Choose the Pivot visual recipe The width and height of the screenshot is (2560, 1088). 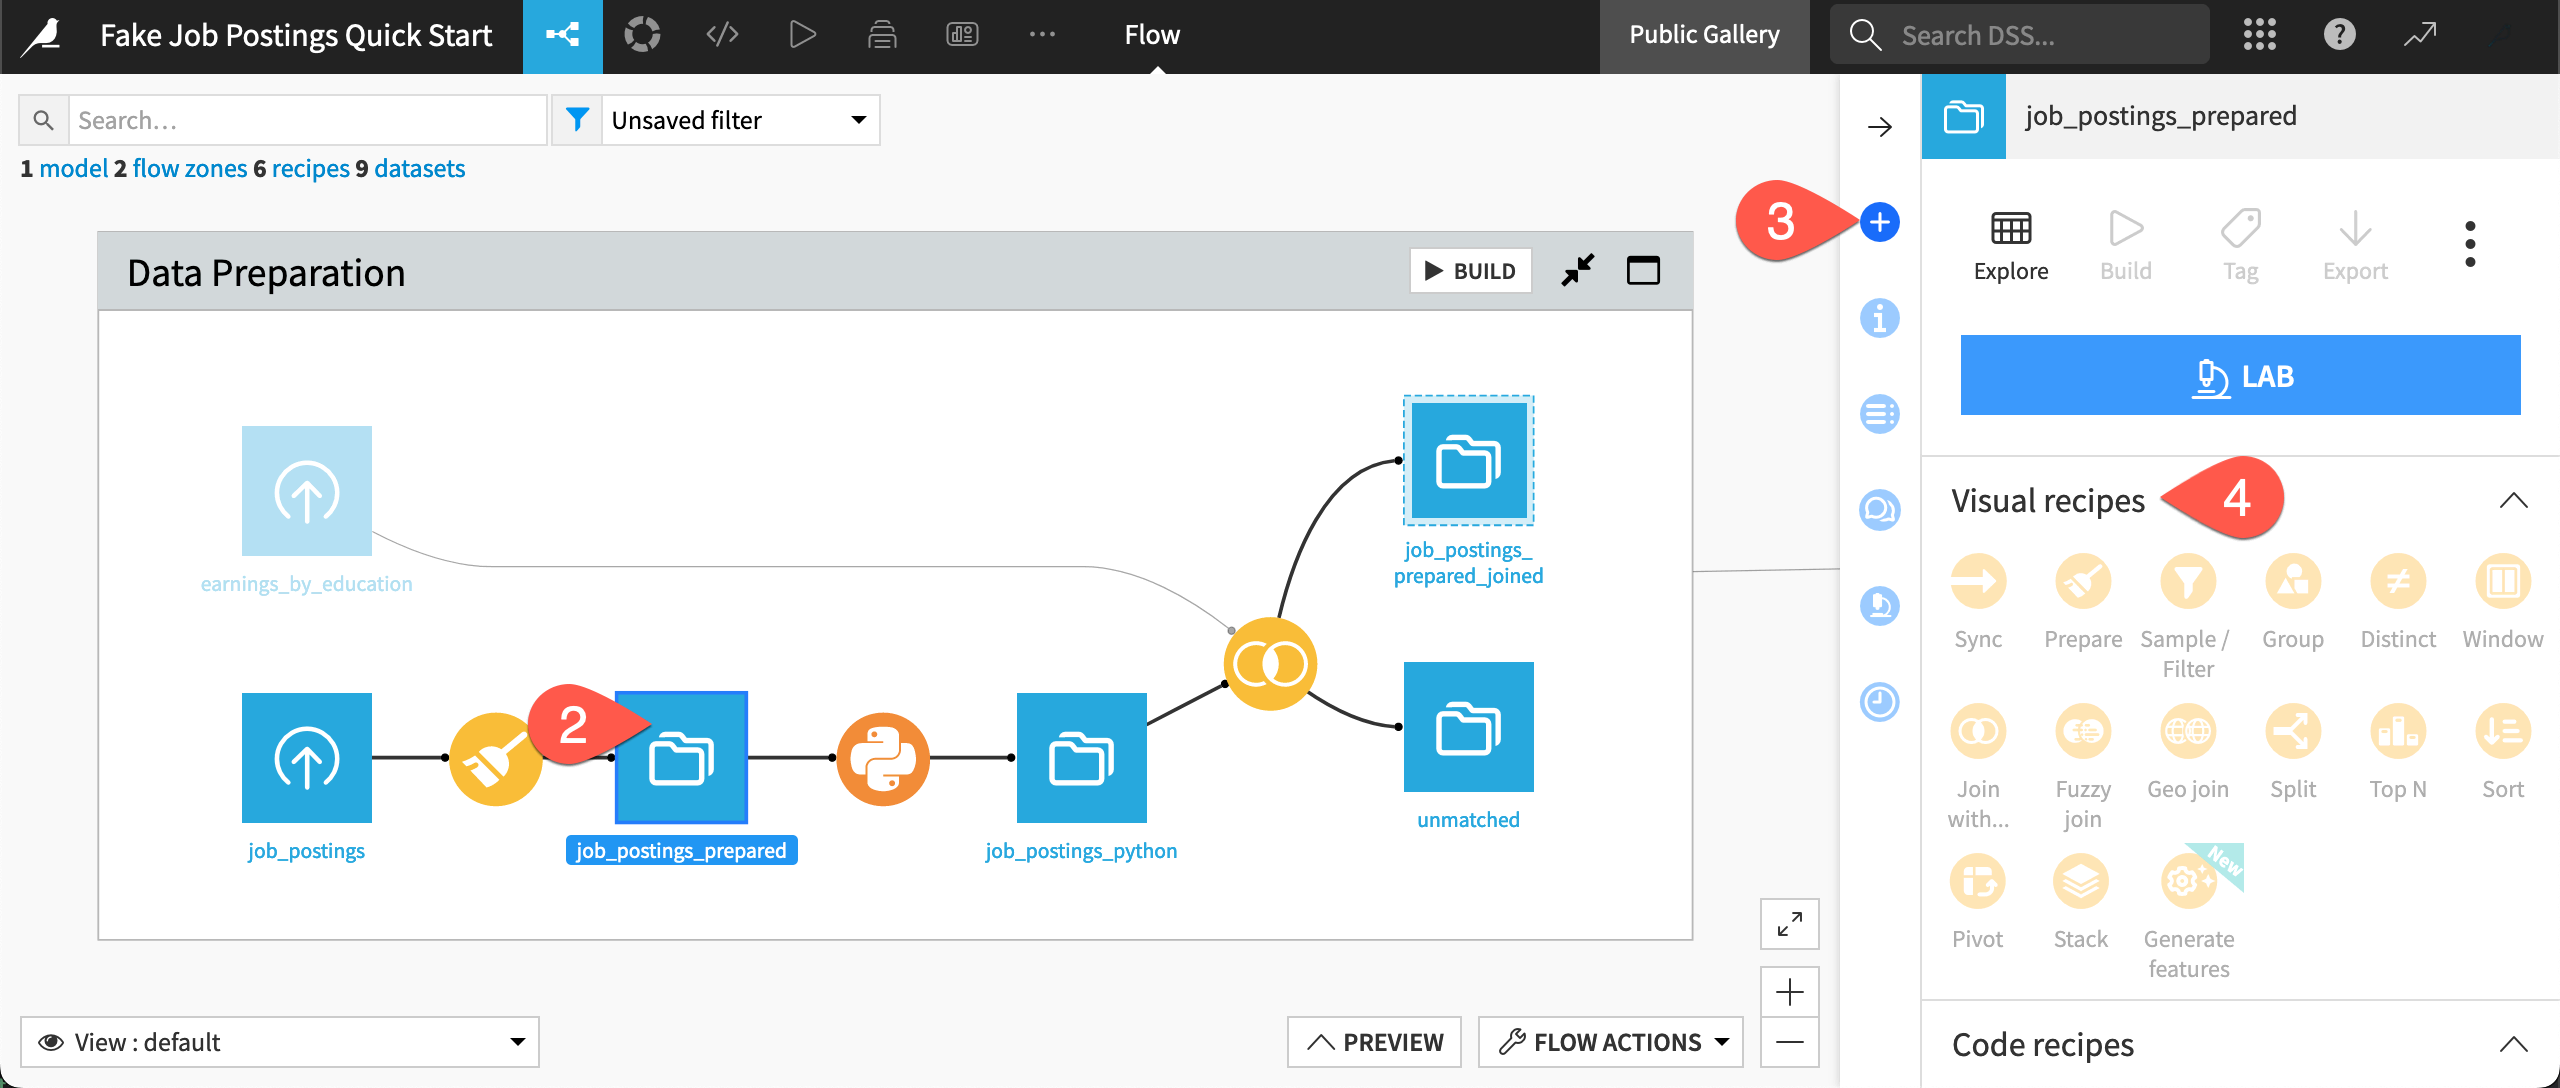click(x=1978, y=902)
